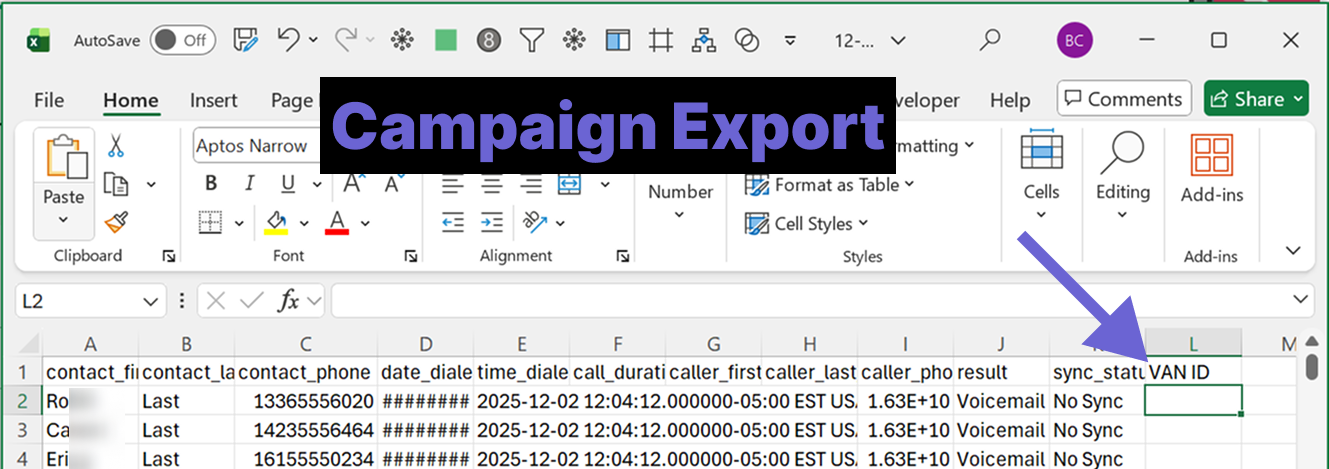
Task: Click the table pane layout icon
Action: coord(618,40)
